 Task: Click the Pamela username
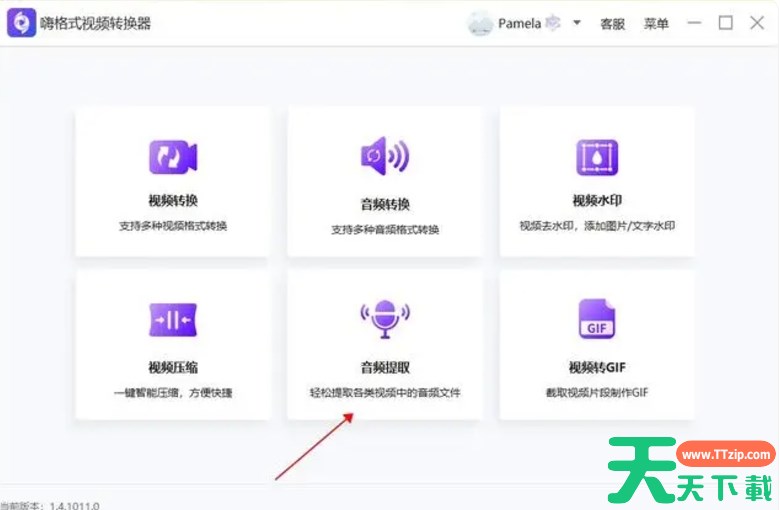click(x=519, y=23)
